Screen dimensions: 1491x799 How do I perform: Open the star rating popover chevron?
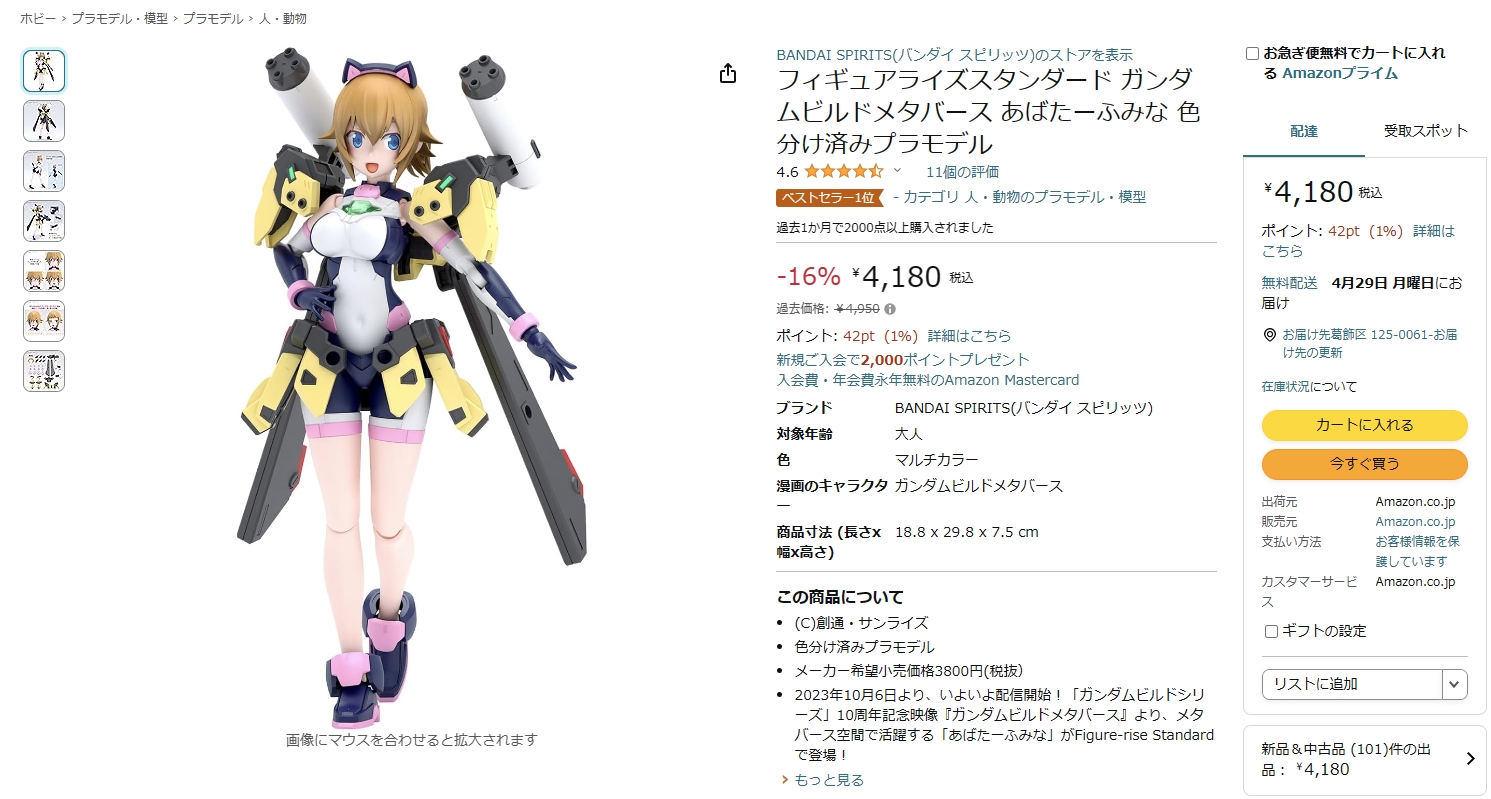tap(897, 171)
